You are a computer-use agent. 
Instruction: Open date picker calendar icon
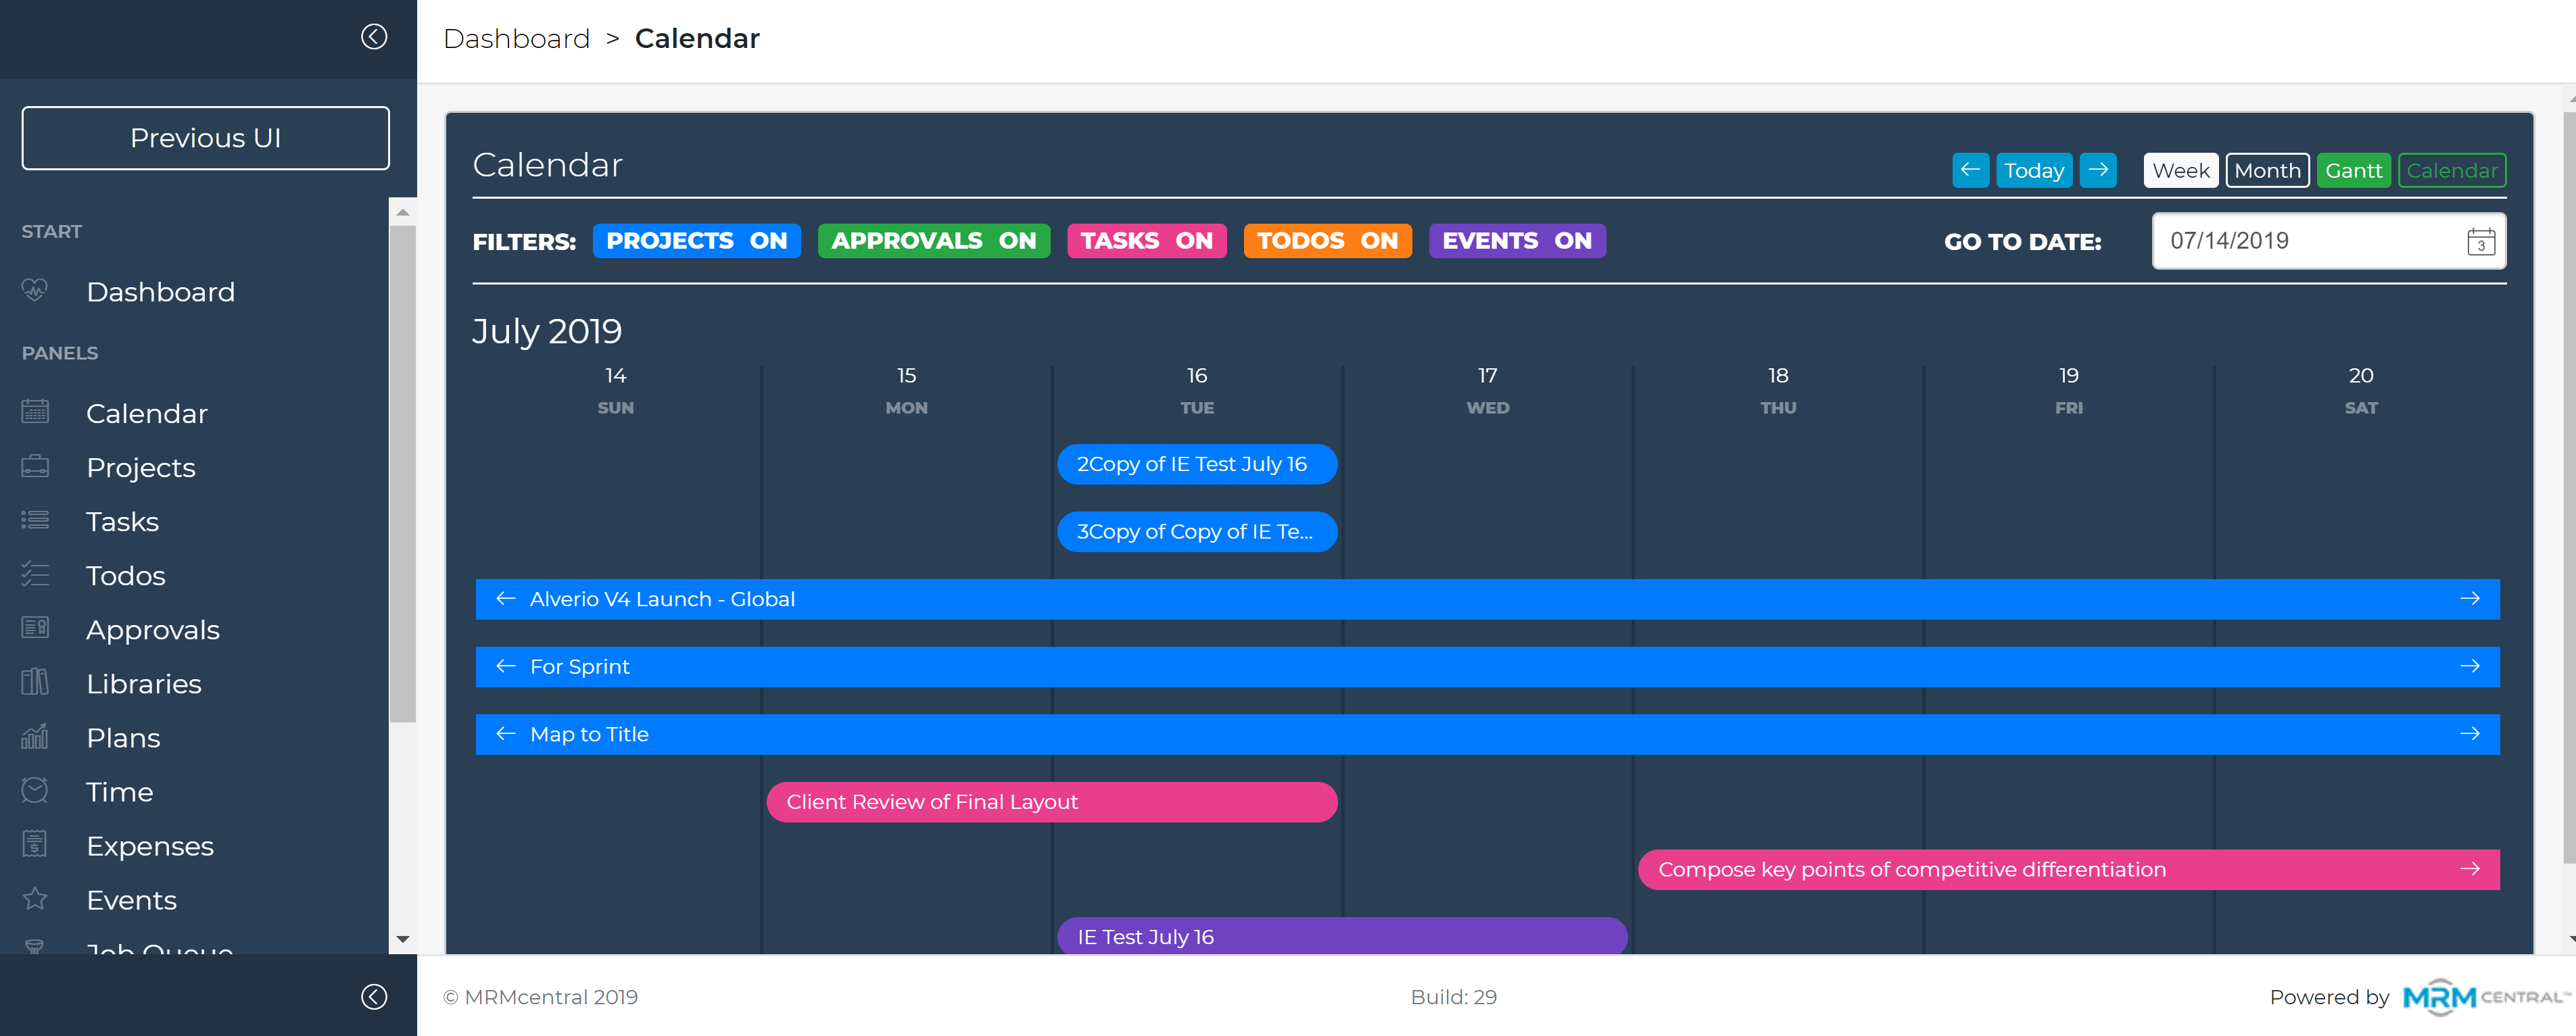[x=2480, y=241]
